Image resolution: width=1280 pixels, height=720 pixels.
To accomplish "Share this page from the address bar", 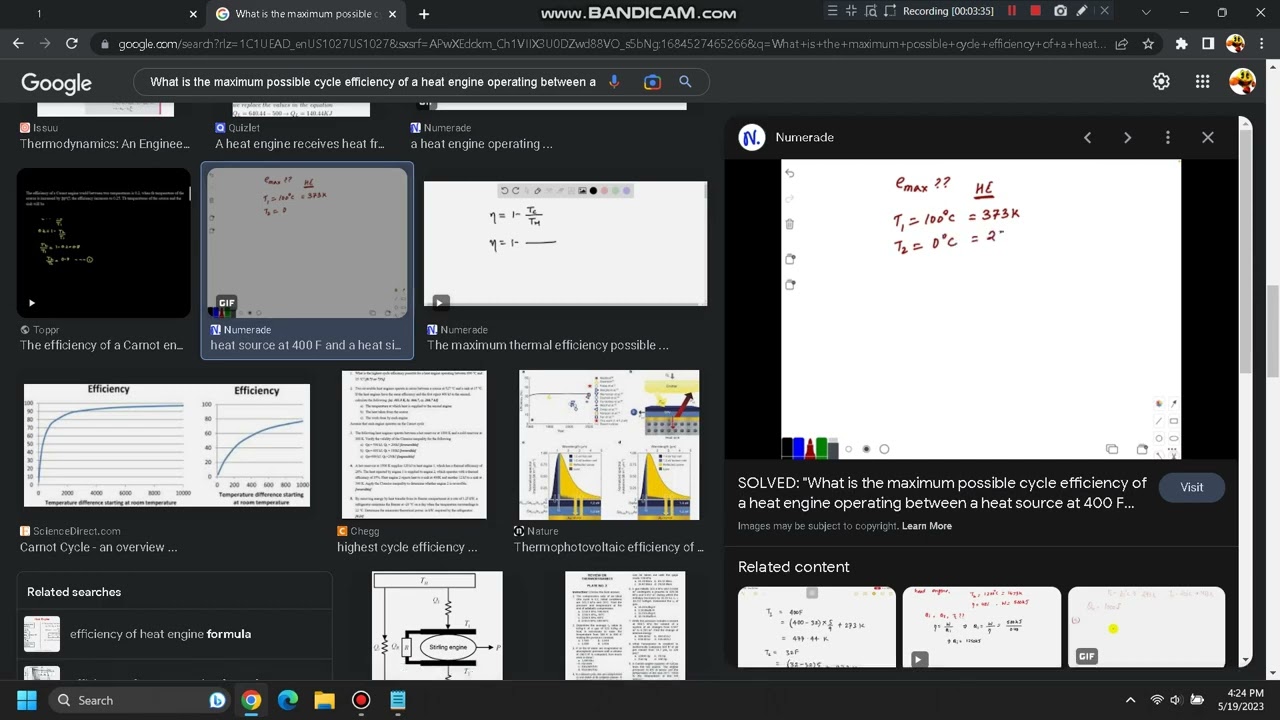I will click(x=1122, y=44).
